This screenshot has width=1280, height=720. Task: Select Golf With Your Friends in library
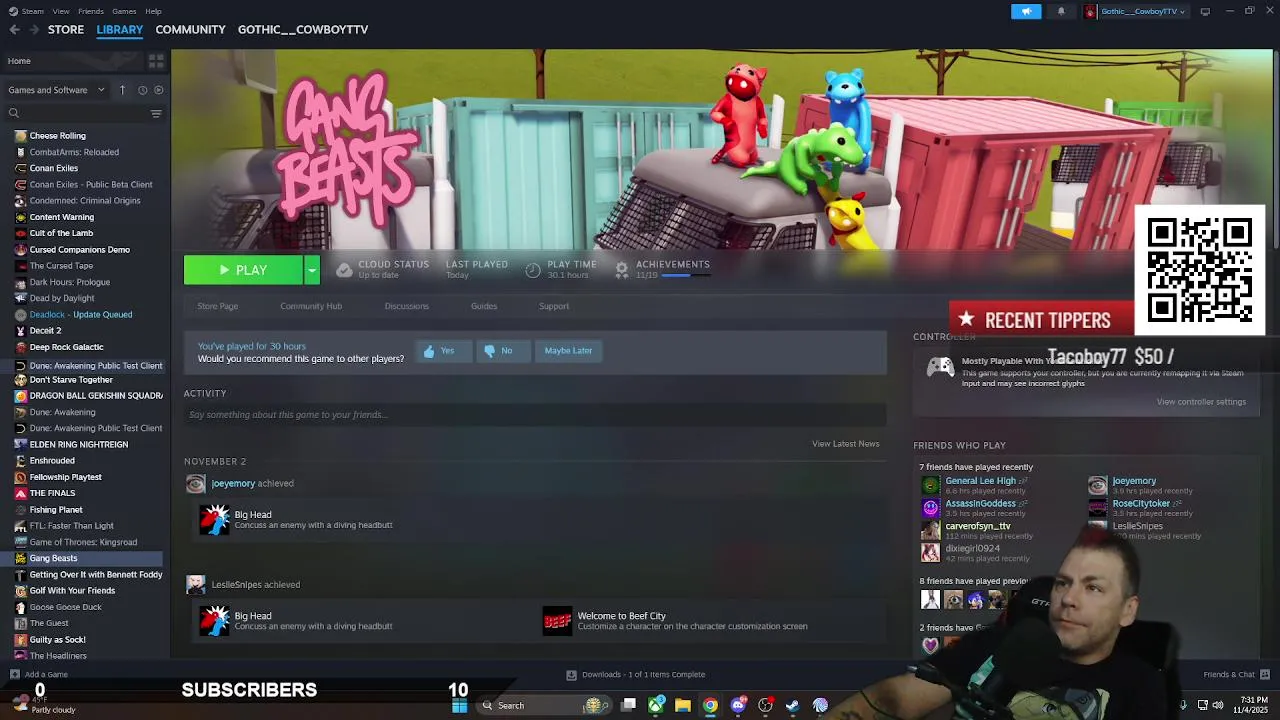72,591
